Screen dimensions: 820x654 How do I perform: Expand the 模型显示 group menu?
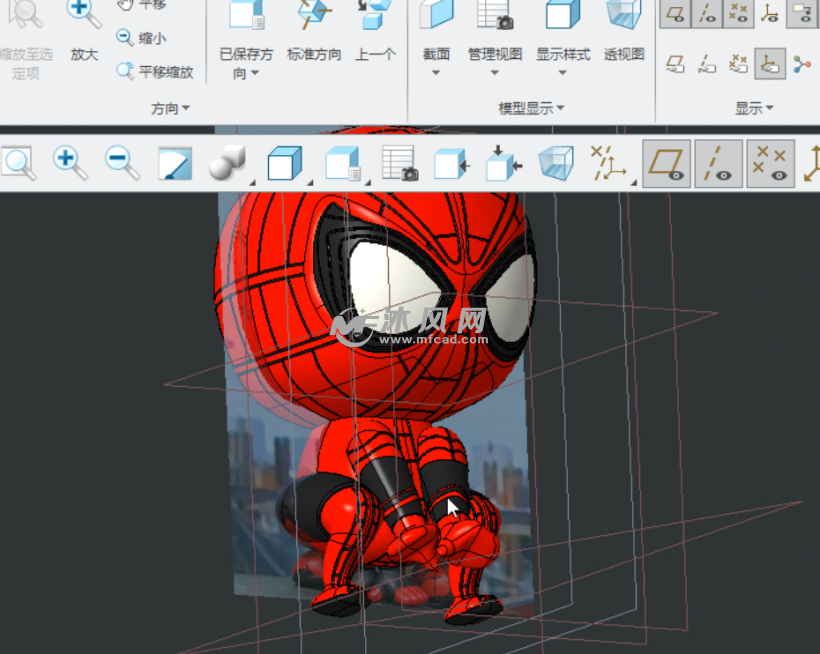pos(531,108)
